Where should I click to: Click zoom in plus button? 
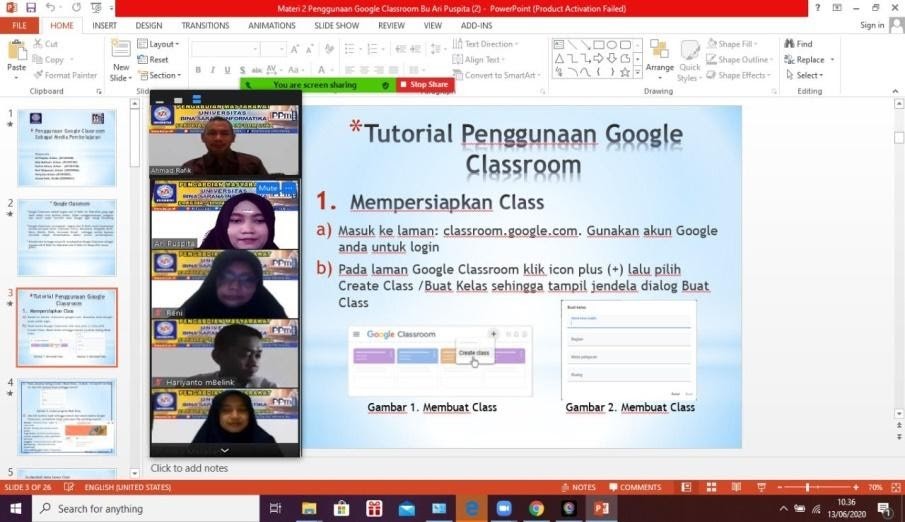point(855,487)
